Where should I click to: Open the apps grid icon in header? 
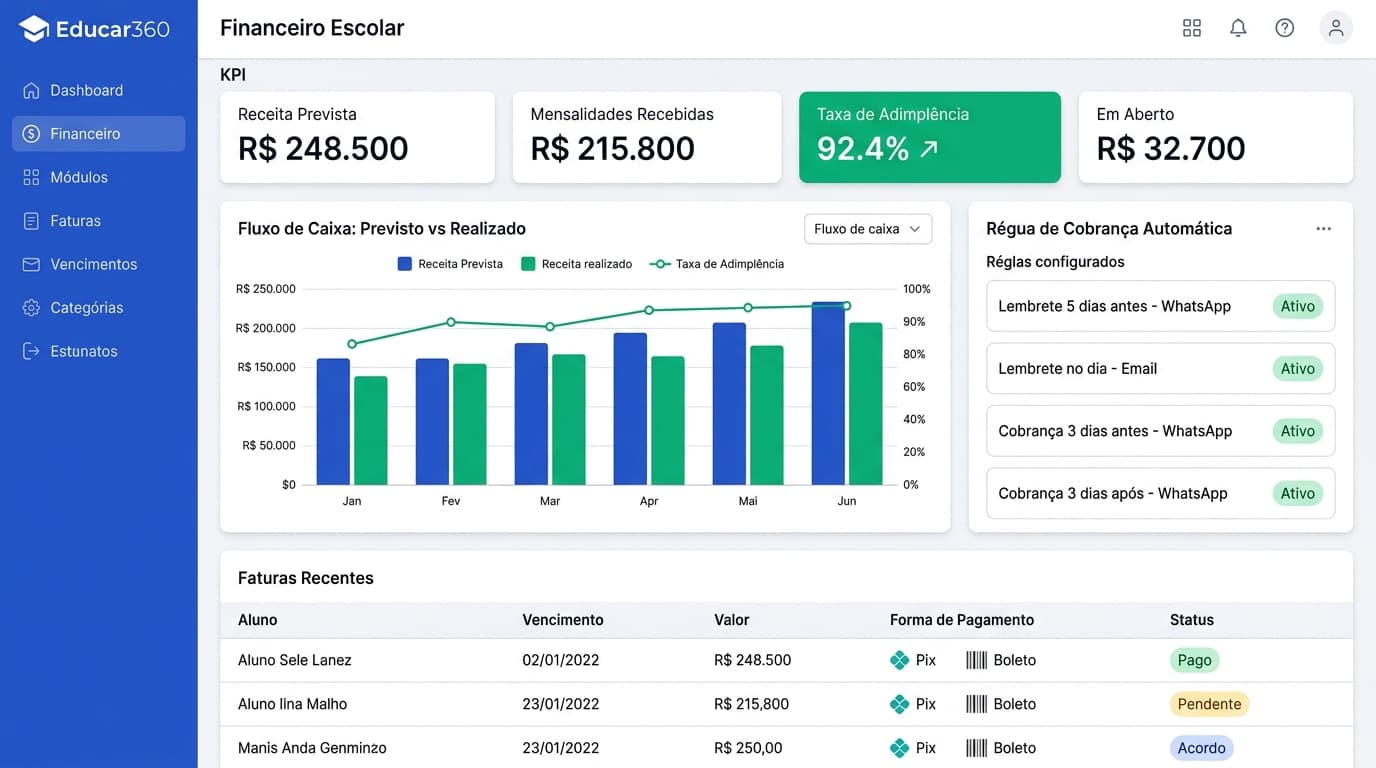click(x=1191, y=28)
